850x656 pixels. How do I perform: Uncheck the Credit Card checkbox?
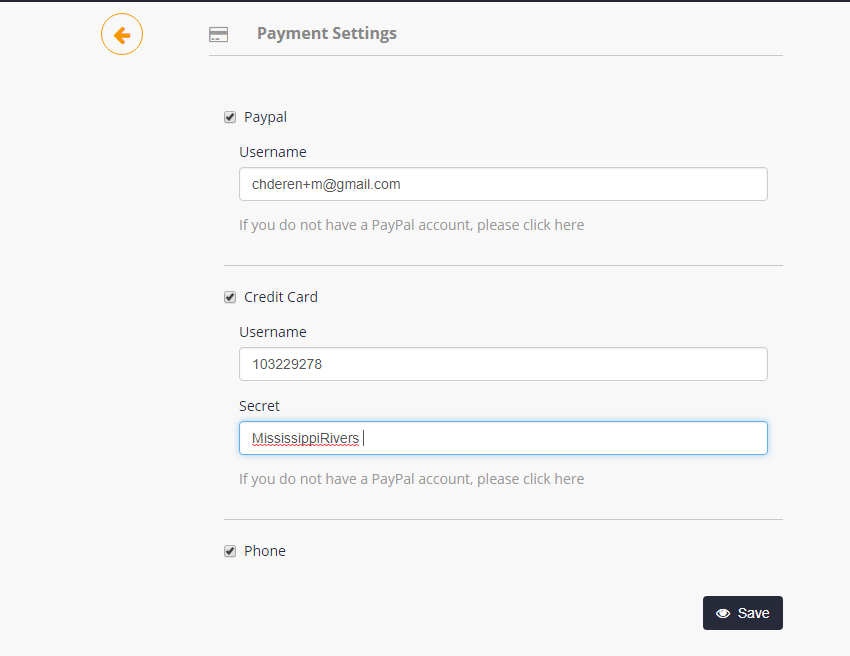click(230, 297)
